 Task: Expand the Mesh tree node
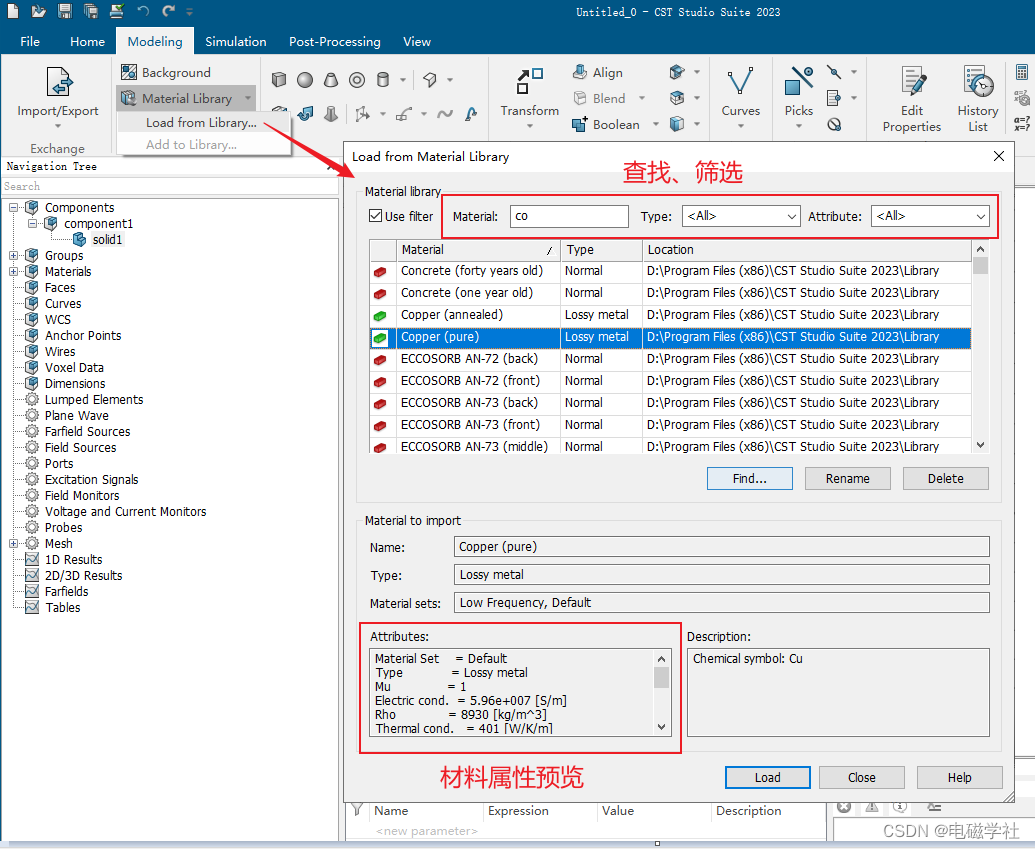[x=13, y=543]
